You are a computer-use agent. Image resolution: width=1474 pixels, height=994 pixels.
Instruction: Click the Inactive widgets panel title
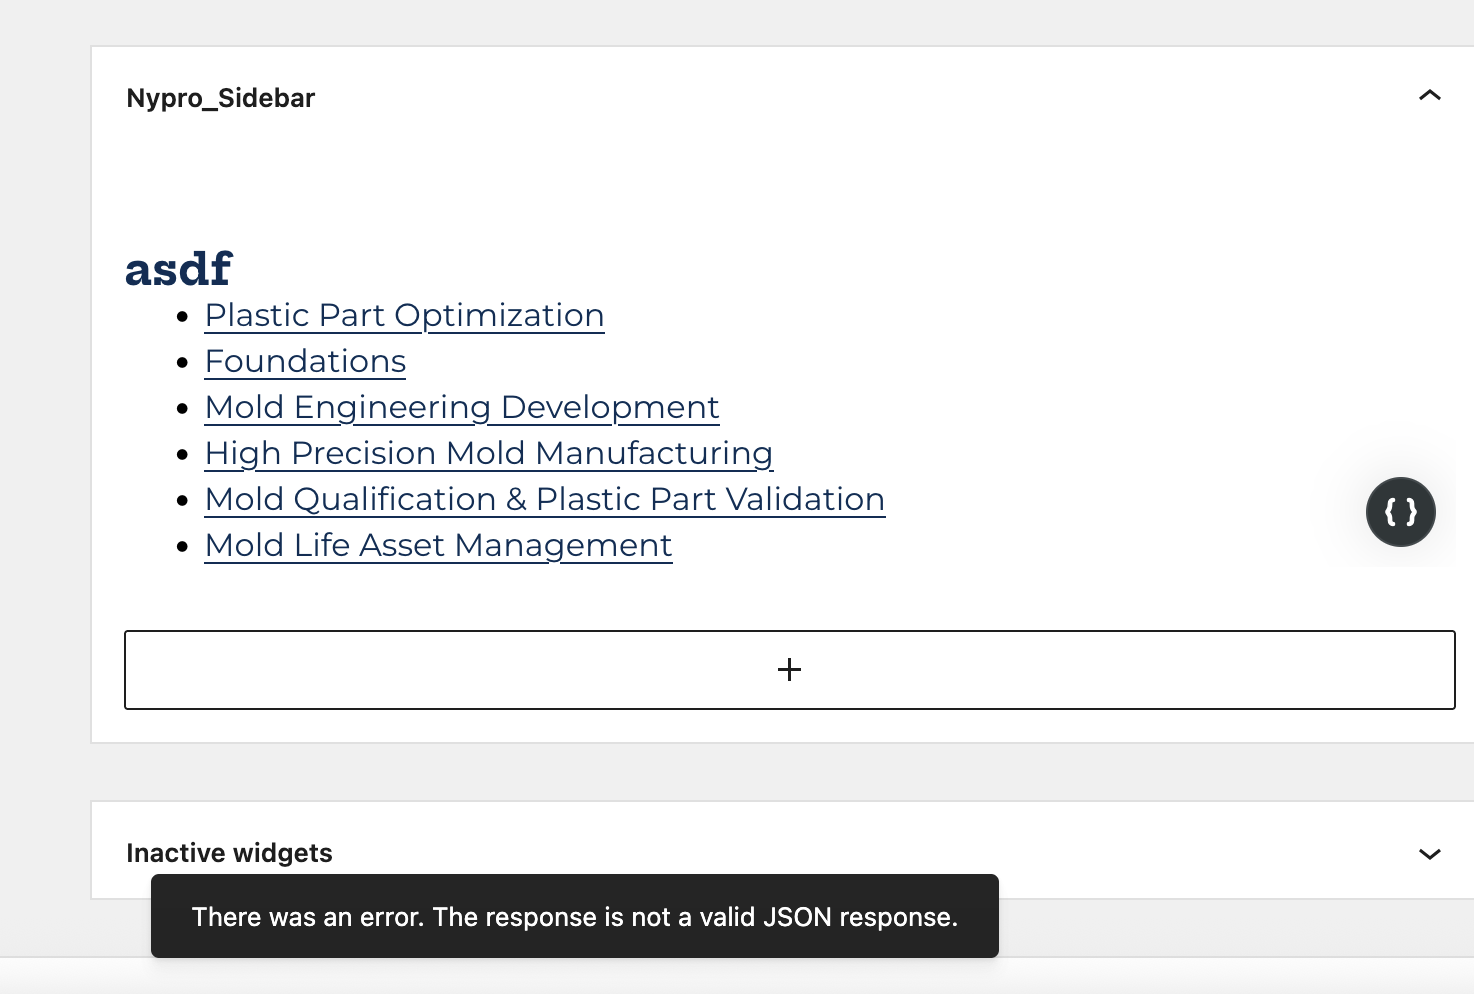point(229,853)
